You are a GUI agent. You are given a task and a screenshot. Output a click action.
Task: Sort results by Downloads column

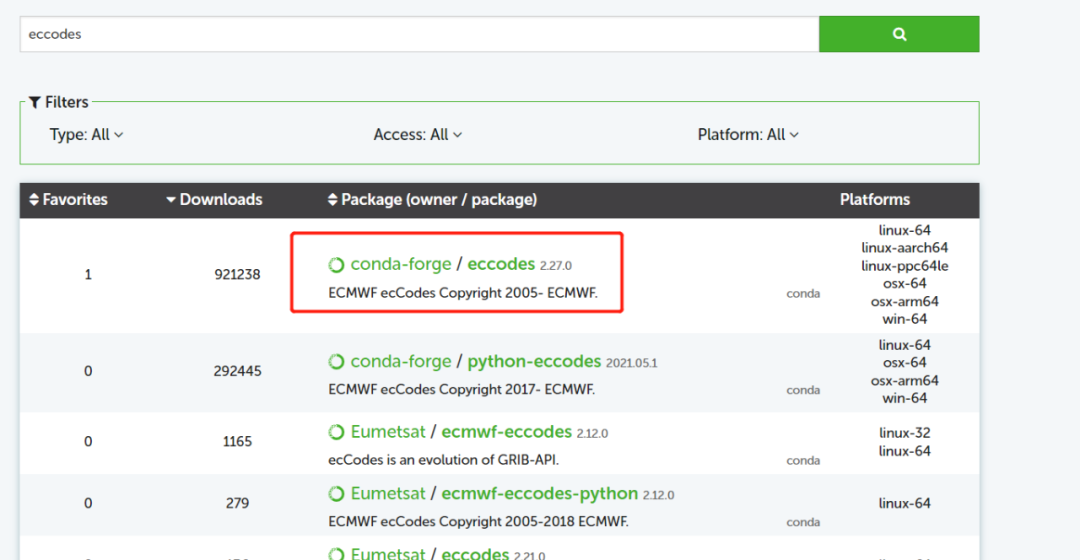pyautogui.click(x=214, y=200)
